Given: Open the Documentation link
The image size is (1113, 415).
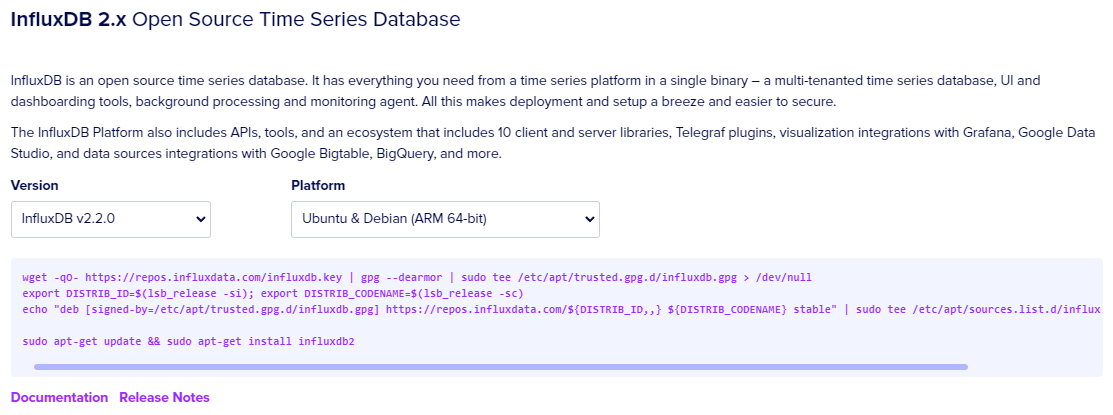Looking at the screenshot, I should tap(60, 397).
